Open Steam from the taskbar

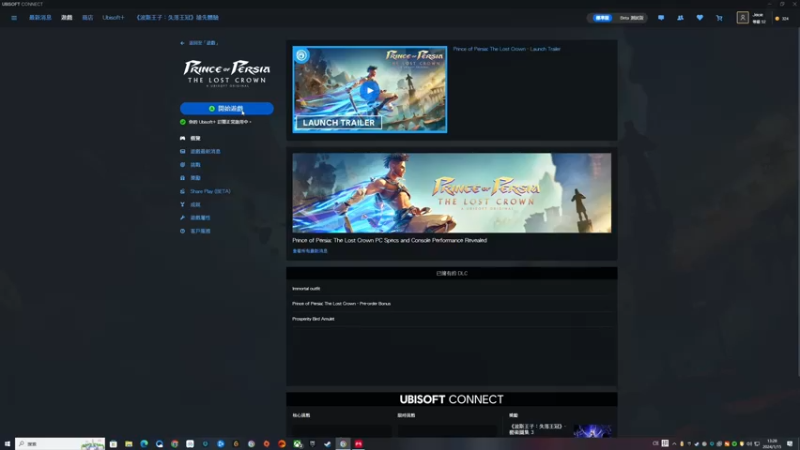(328, 444)
